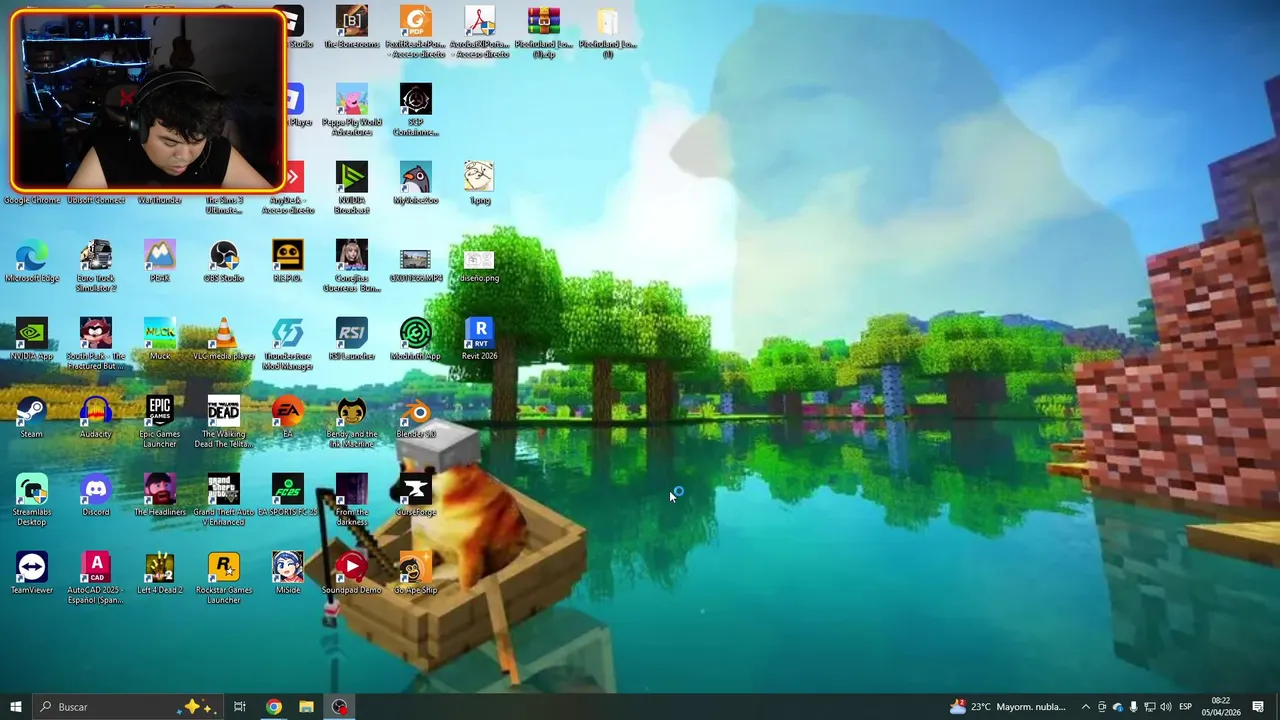This screenshot has height=720, width=1280.
Task: Launch Steam from the desktop
Action: [x=32, y=417]
